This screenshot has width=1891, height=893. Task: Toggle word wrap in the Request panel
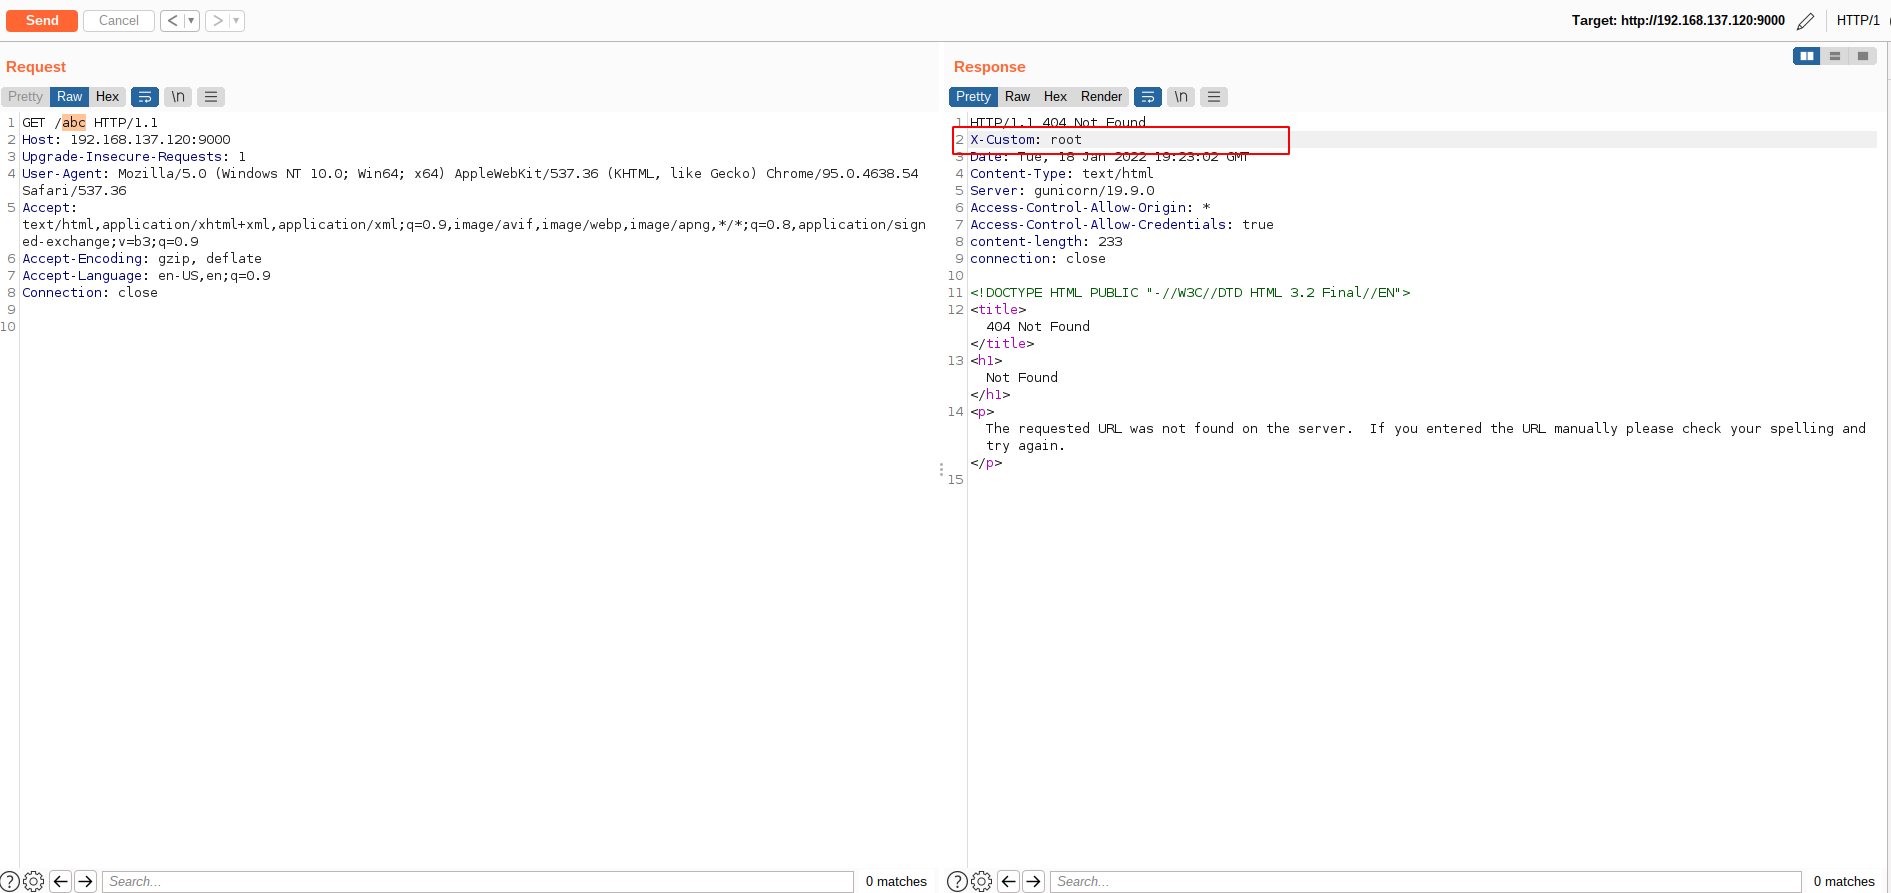click(x=145, y=97)
